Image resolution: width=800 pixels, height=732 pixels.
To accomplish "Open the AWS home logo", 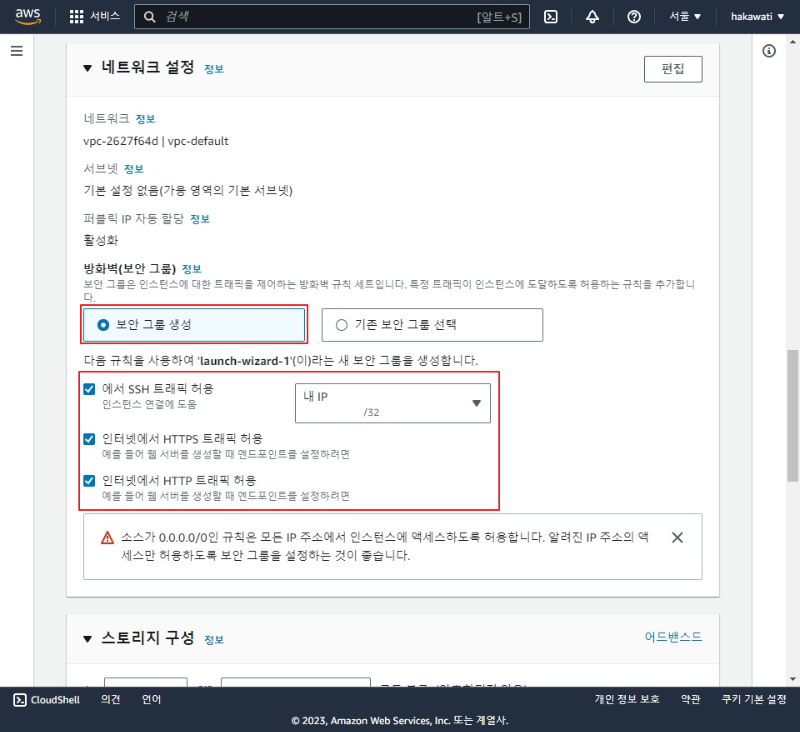I will pyautogui.click(x=27, y=15).
